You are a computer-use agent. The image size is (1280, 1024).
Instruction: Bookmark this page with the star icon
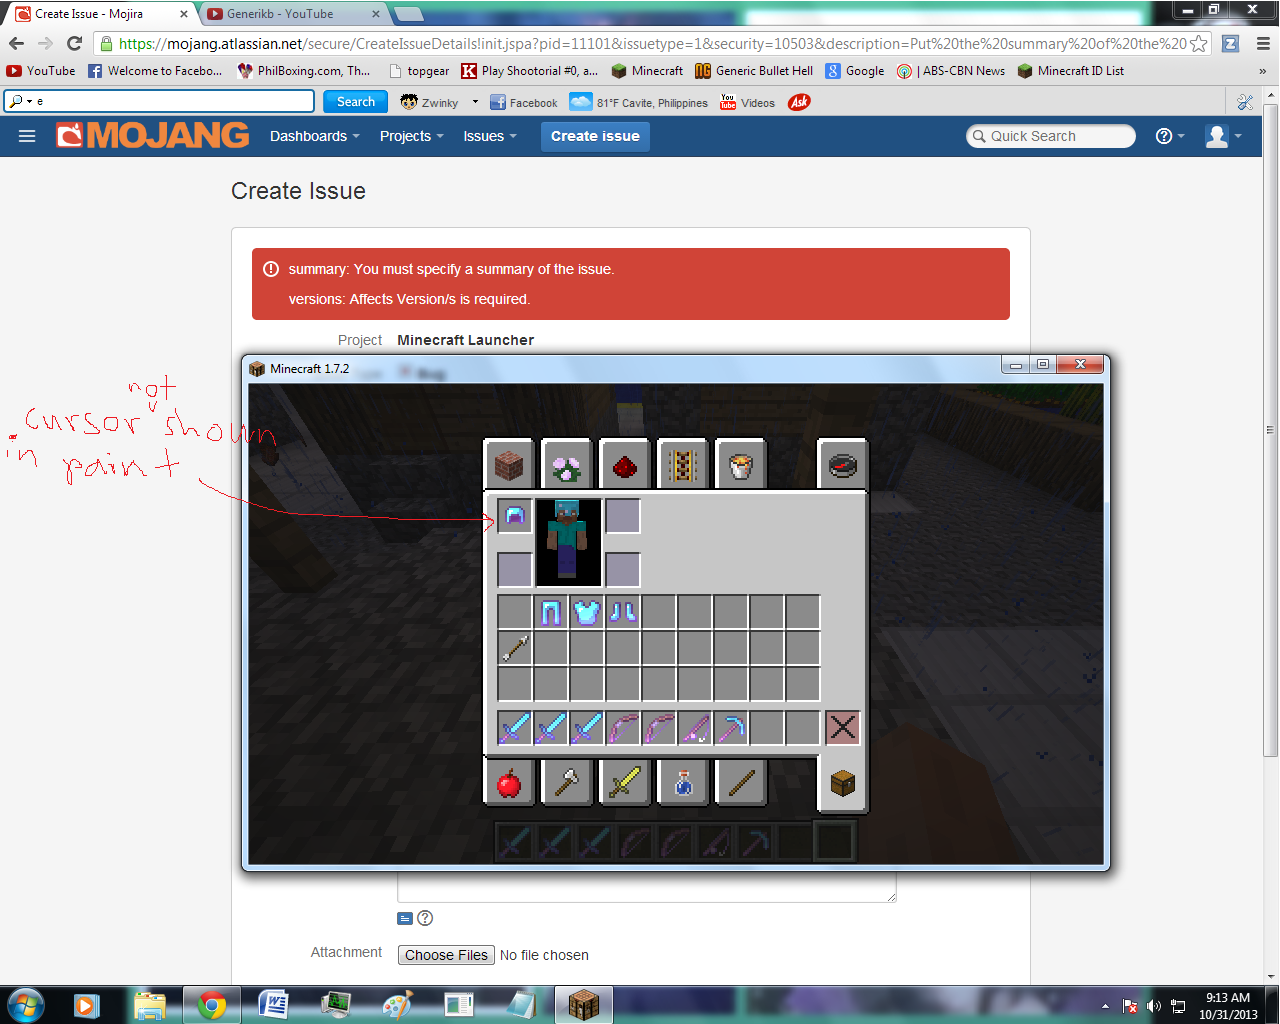pyautogui.click(x=1198, y=43)
